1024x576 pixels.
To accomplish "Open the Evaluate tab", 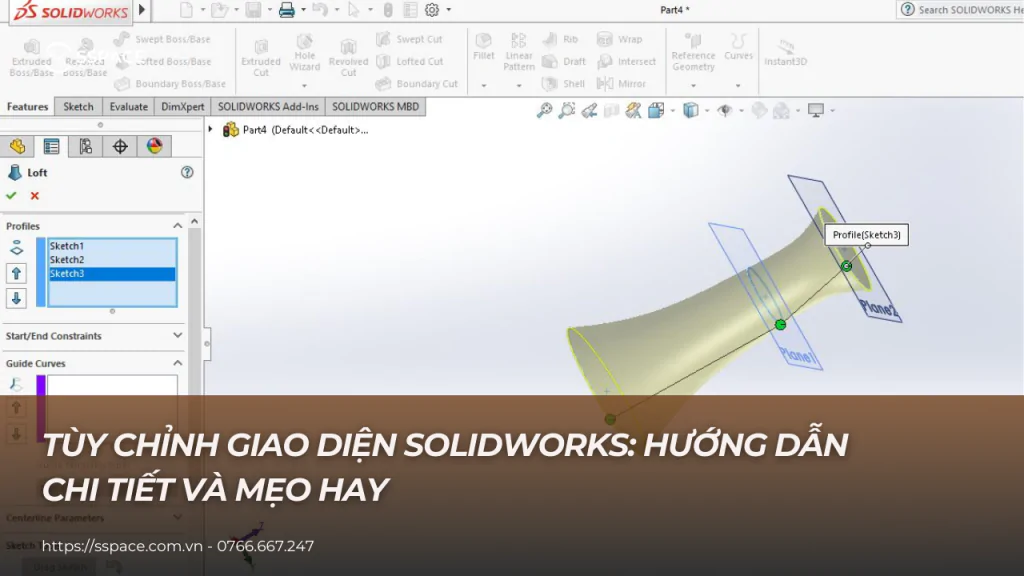I will click(129, 106).
